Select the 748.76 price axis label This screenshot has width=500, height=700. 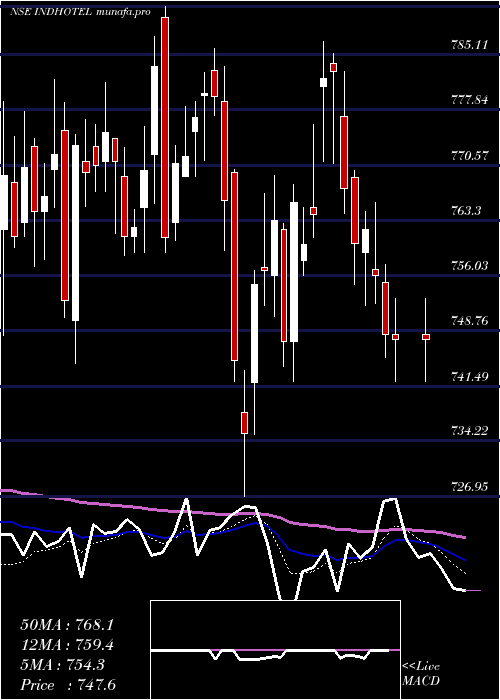tap(469, 321)
